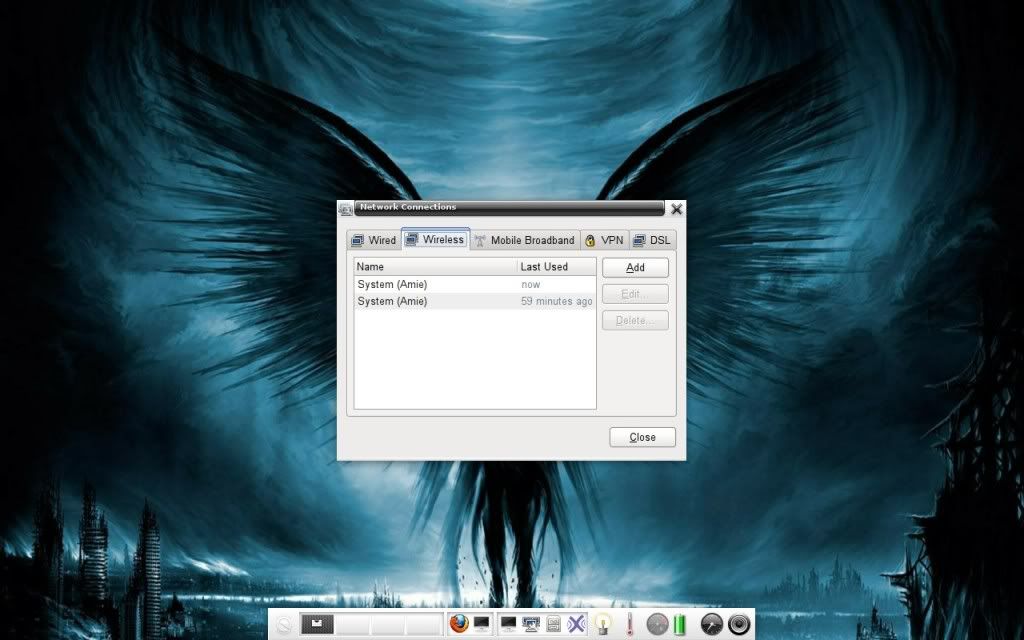Click the thermometer temperature gadget
1024x640 pixels.
pos(630,624)
